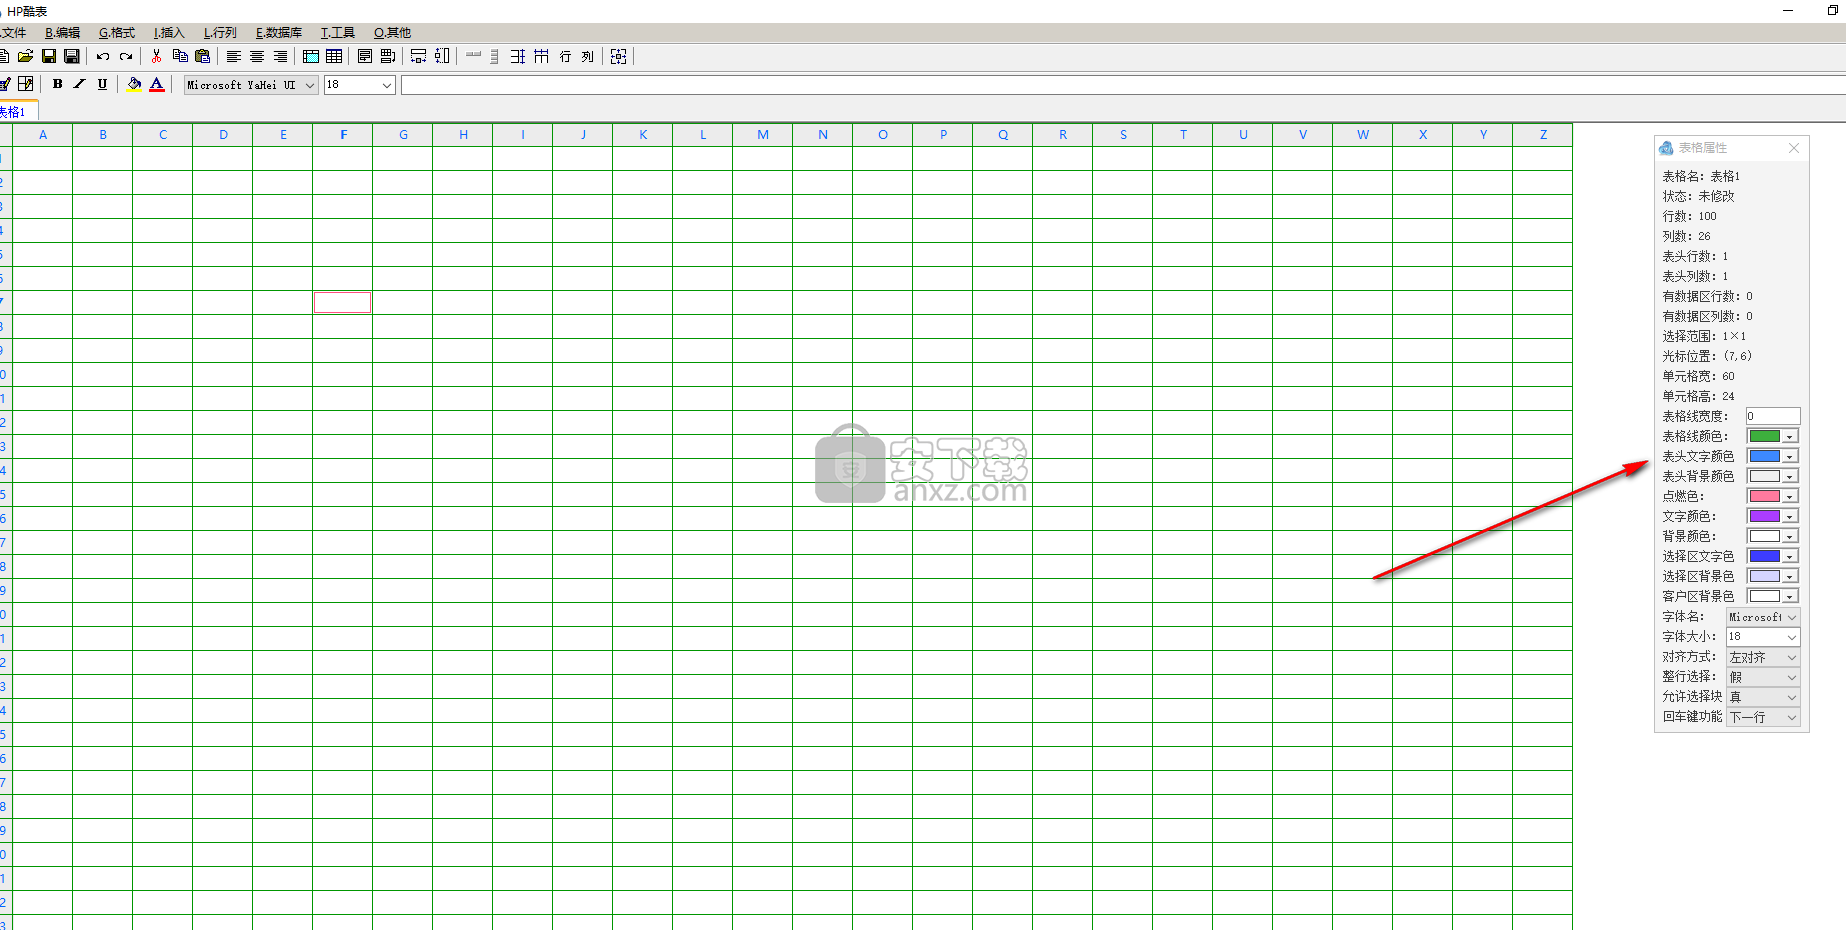1846x930 pixels.
Task: Select column header Z
Action: 1543,134
